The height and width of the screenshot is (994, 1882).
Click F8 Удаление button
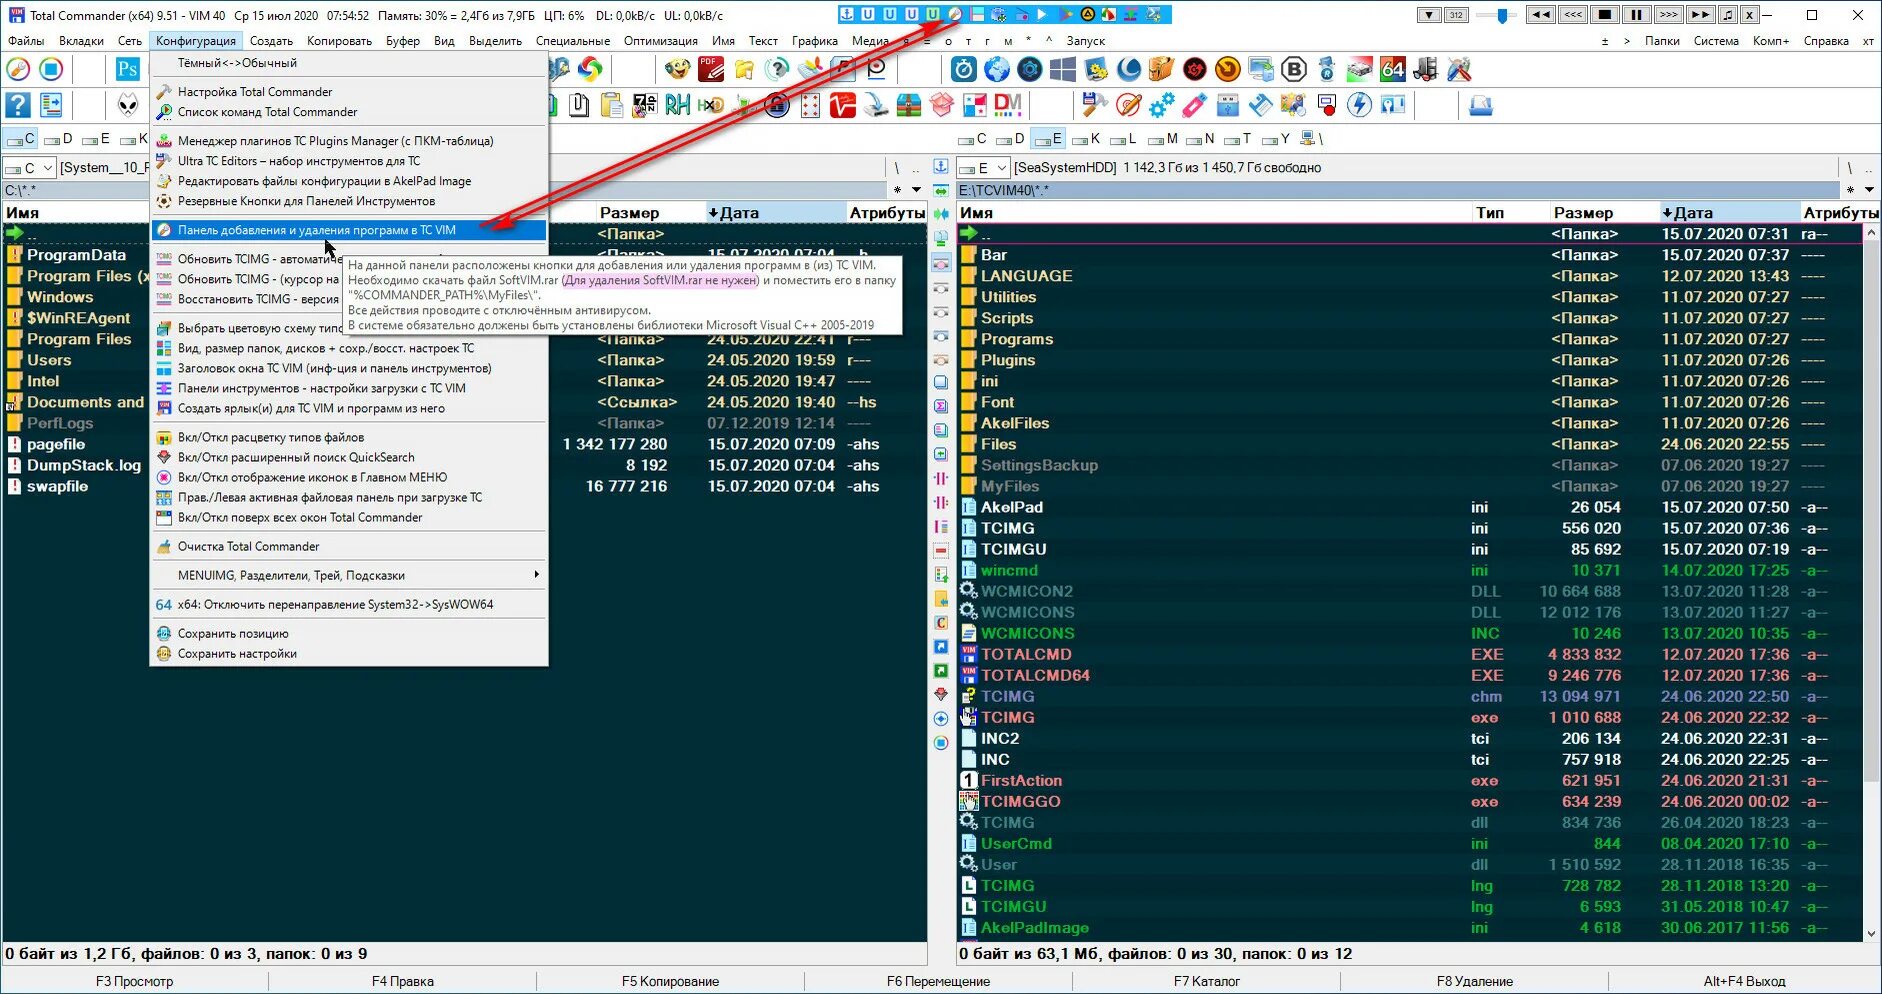pyautogui.click(x=1475, y=981)
